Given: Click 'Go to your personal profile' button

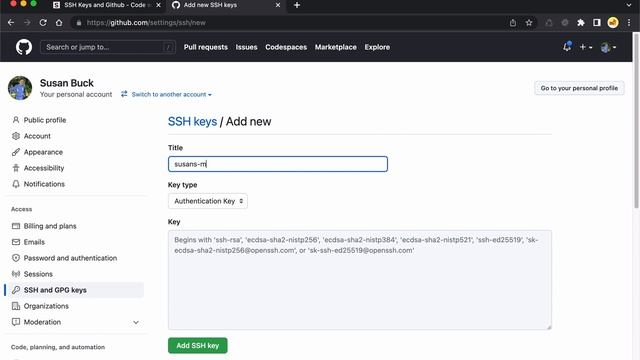Looking at the screenshot, I should point(579,88).
